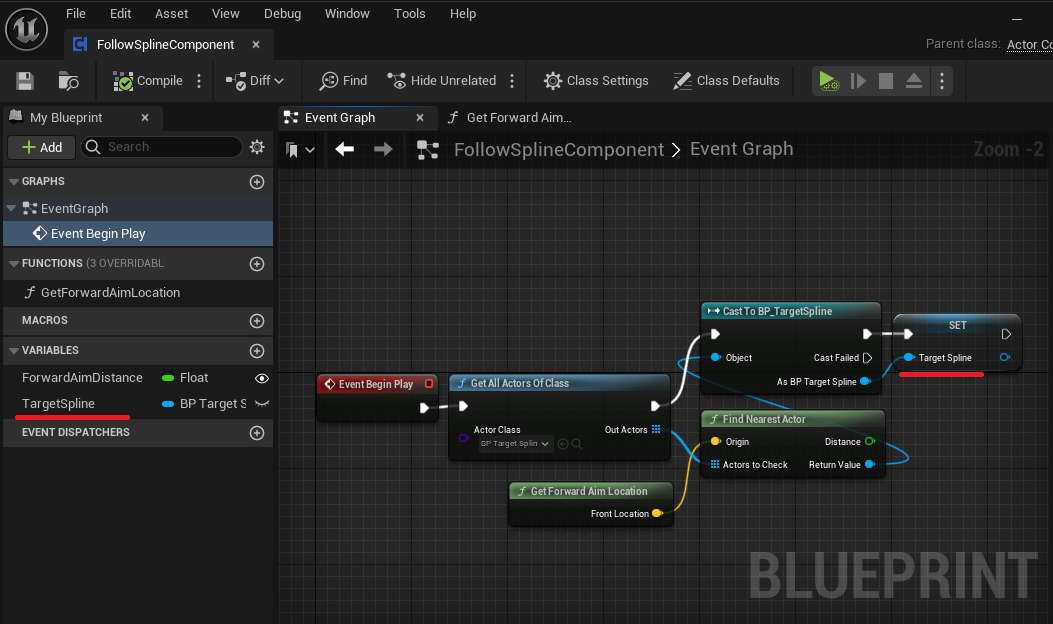1053x624 pixels.
Task: Open the Actor Class BP Target Spline dropdown
Action: pyautogui.click(x=514, y=444)
